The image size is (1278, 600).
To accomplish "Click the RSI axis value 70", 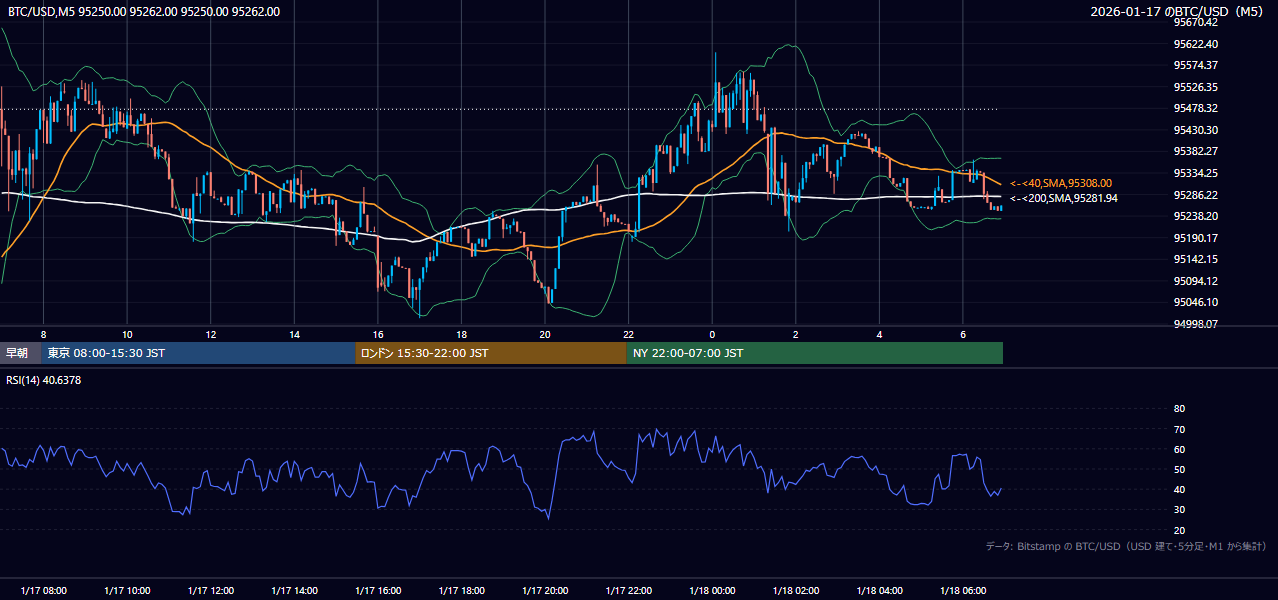I will click(1179, 429).
